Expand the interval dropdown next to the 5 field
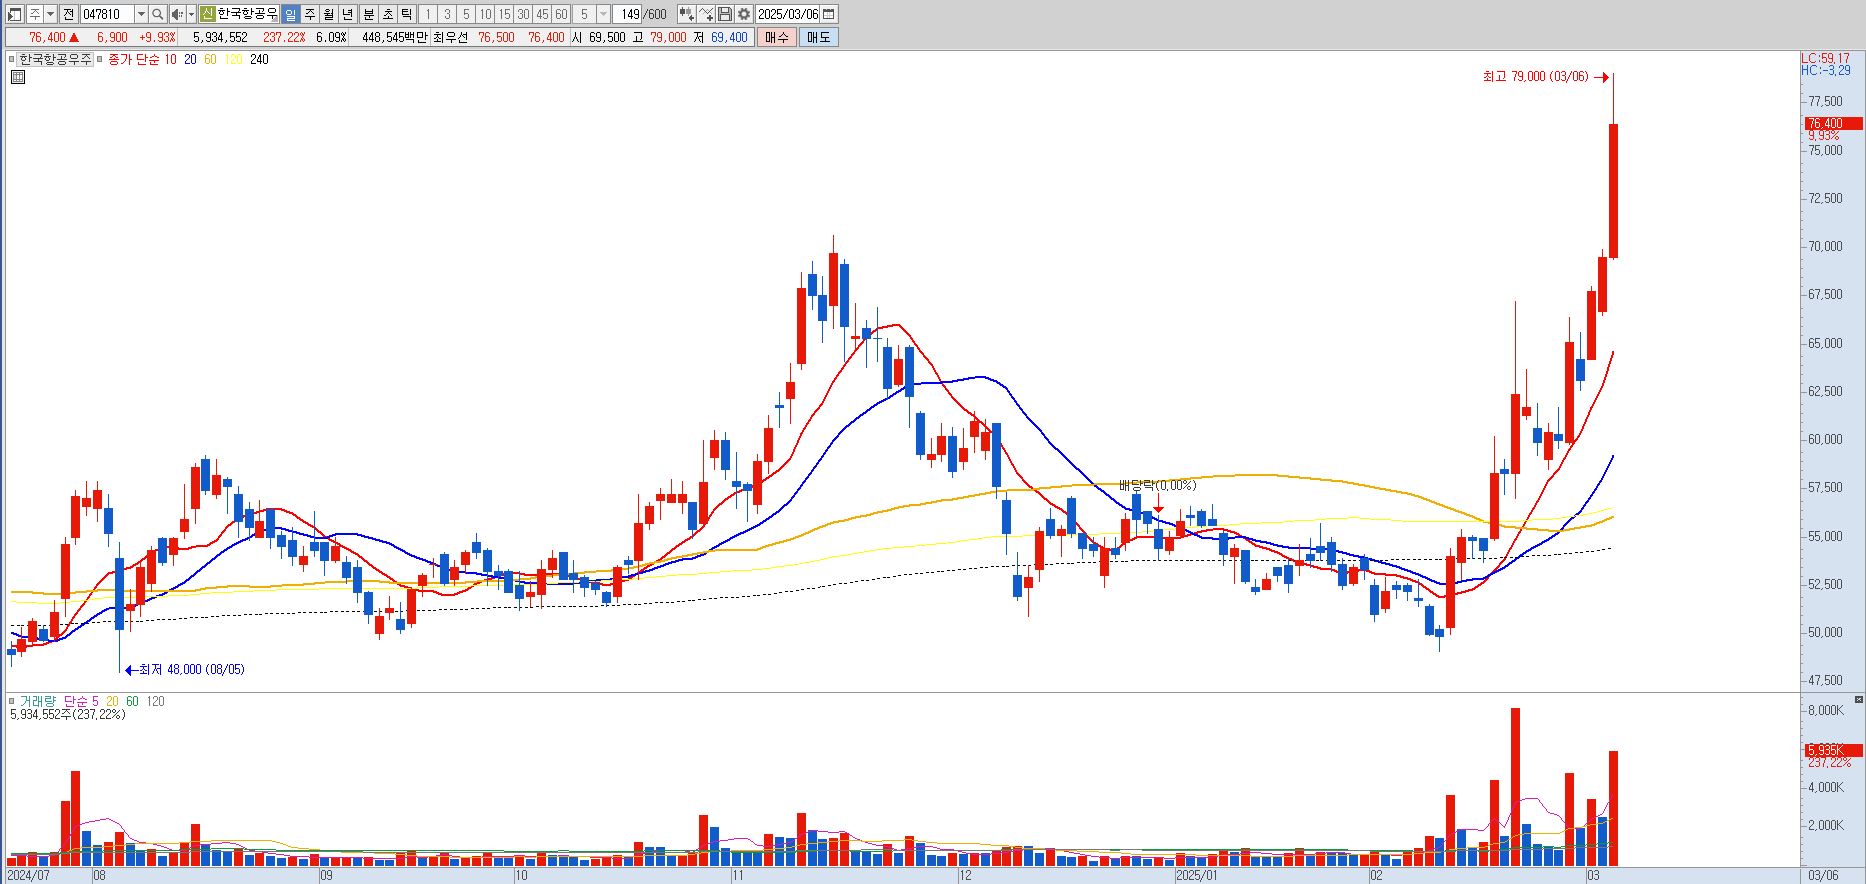This screenshot has height=884, width=1866. (x=603, y=14)
